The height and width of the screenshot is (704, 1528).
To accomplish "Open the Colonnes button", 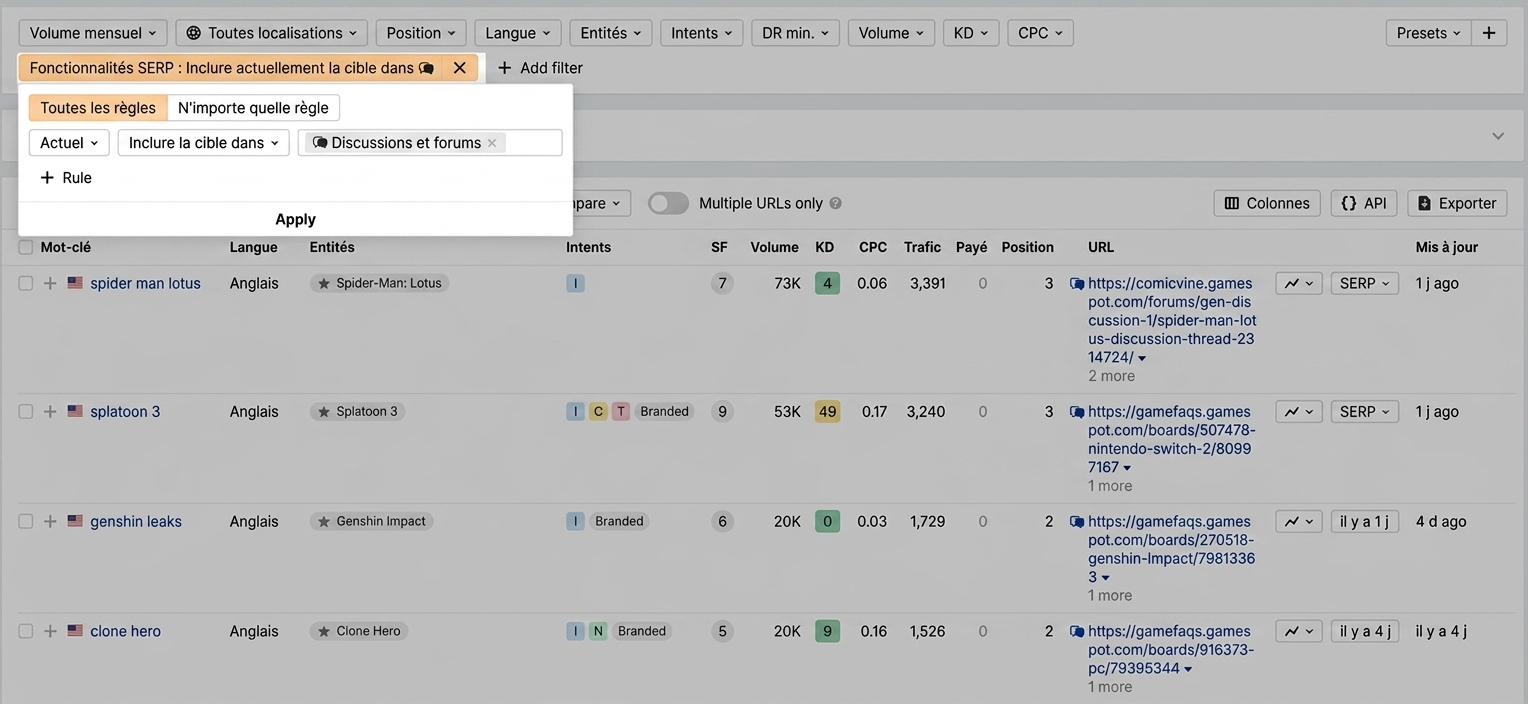I will (x=1267, y=204).
